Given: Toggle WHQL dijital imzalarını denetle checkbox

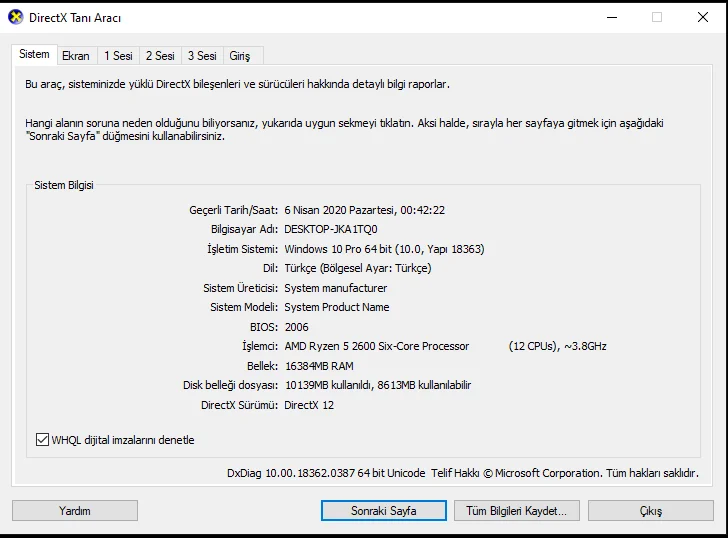Looking at the screenshot, I should click(42, 440).
